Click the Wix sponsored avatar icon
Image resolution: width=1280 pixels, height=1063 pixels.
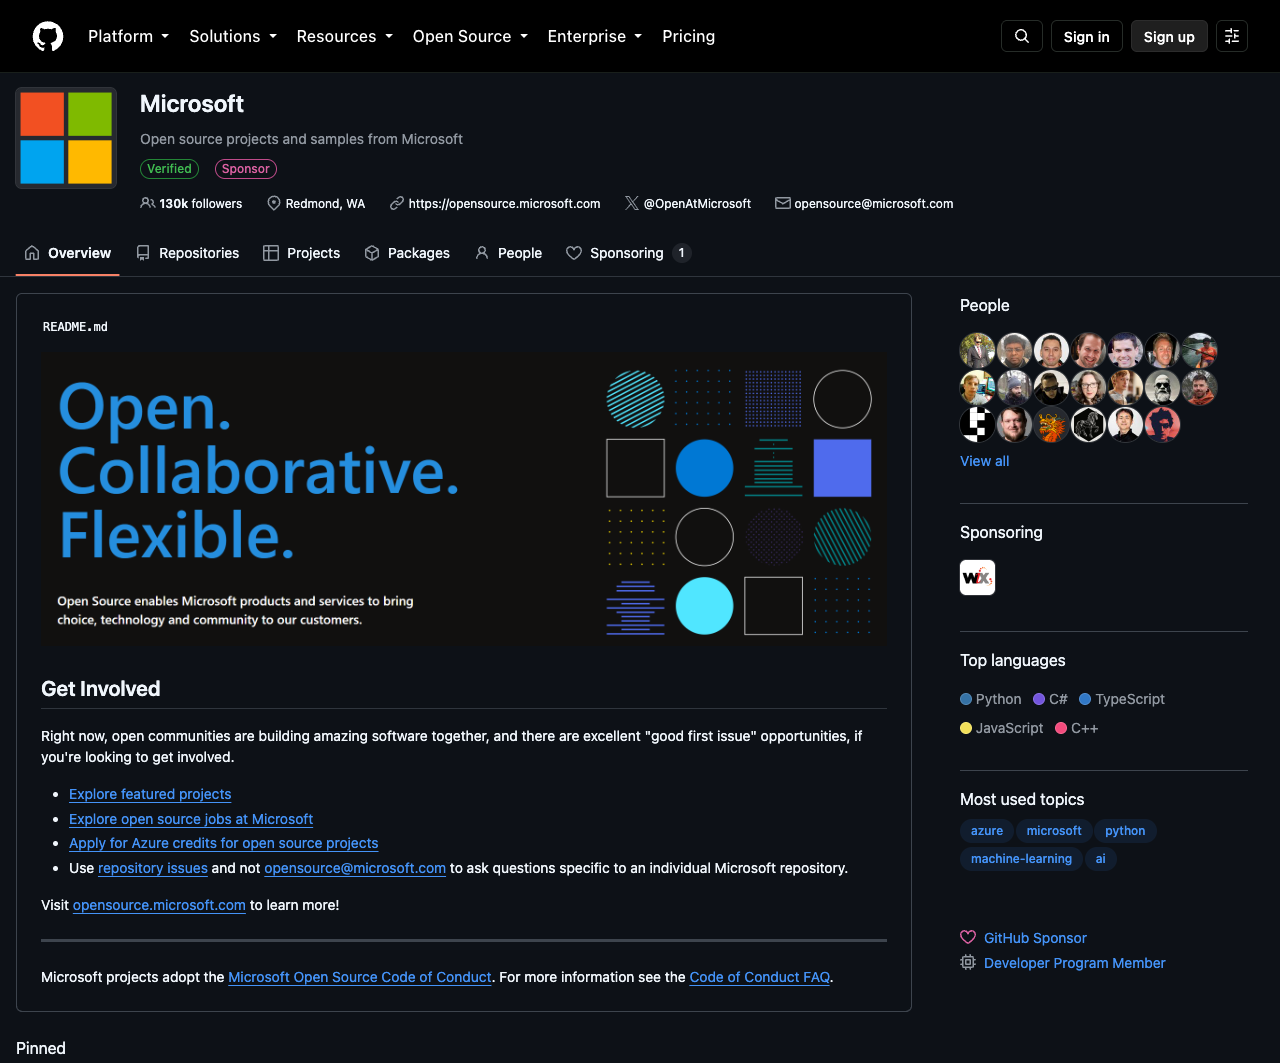(978, 577)
